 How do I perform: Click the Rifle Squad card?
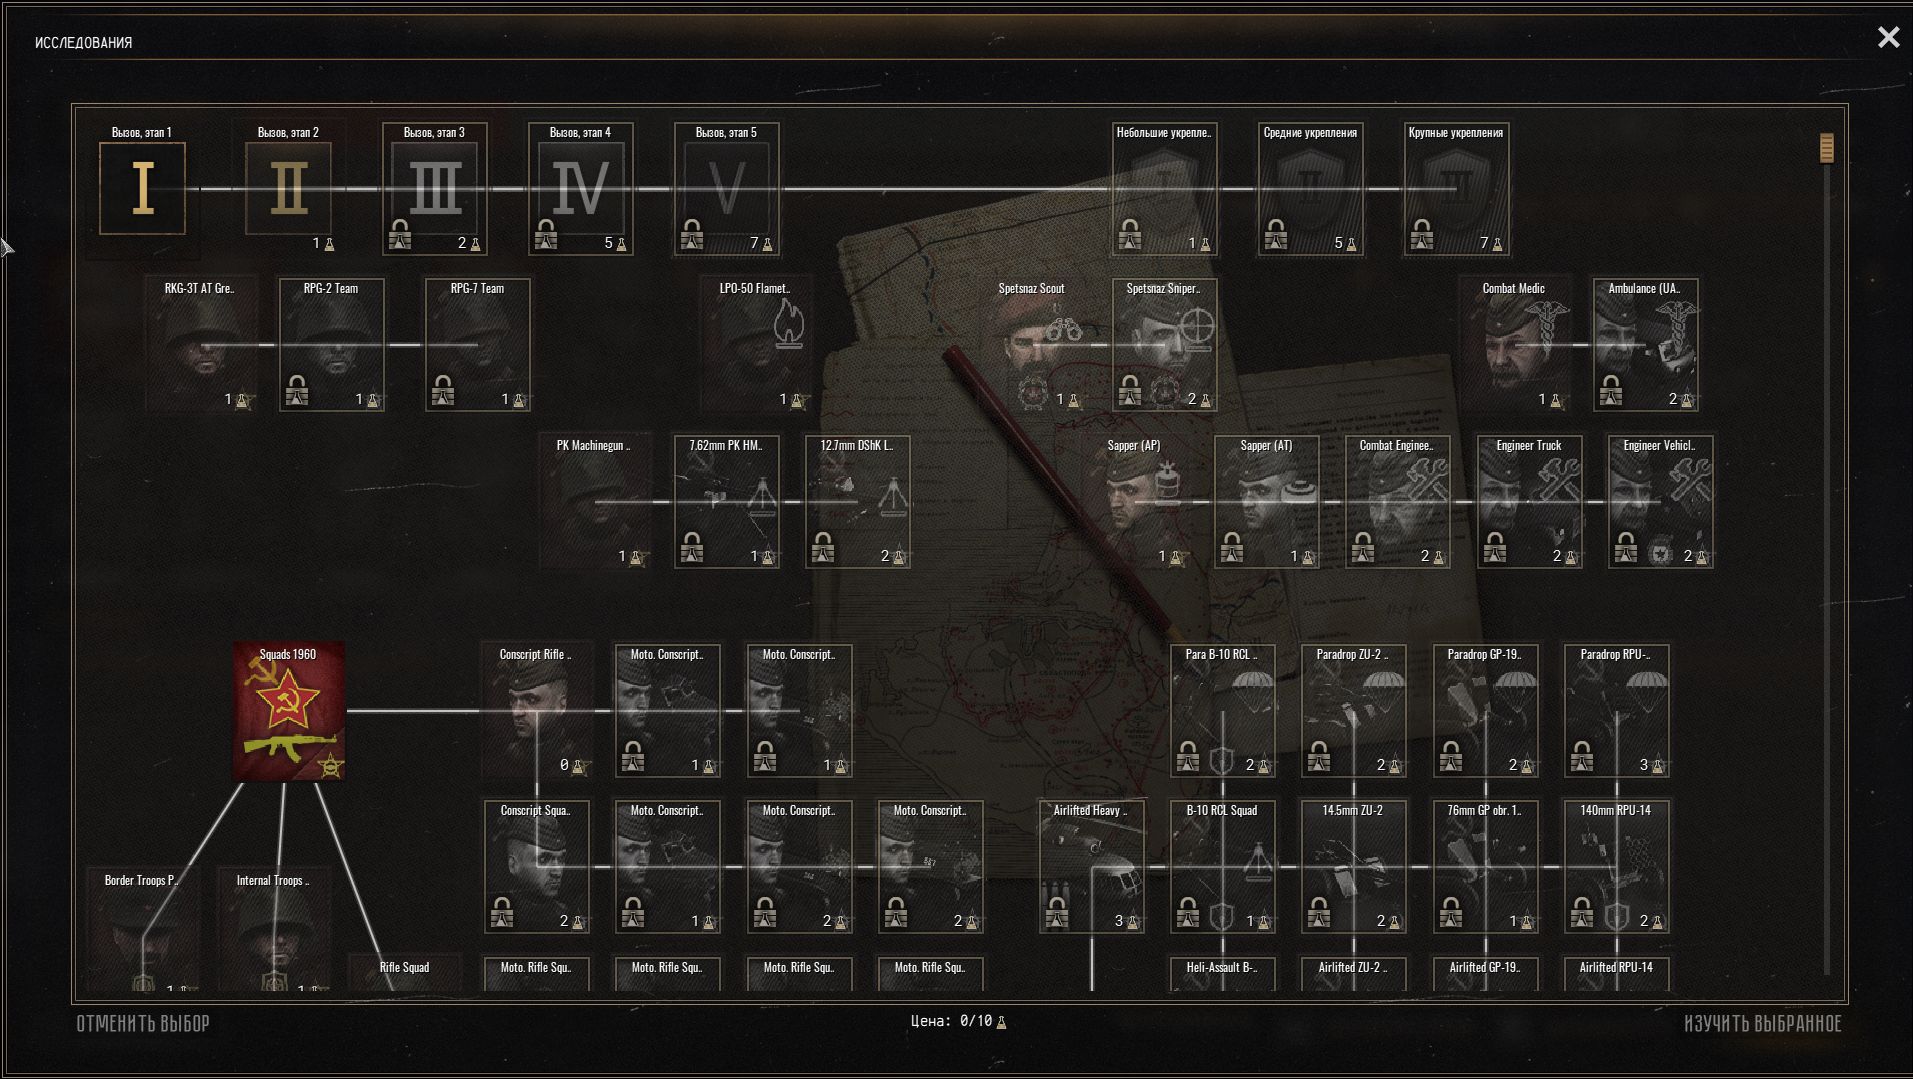(x=405, y=972)
